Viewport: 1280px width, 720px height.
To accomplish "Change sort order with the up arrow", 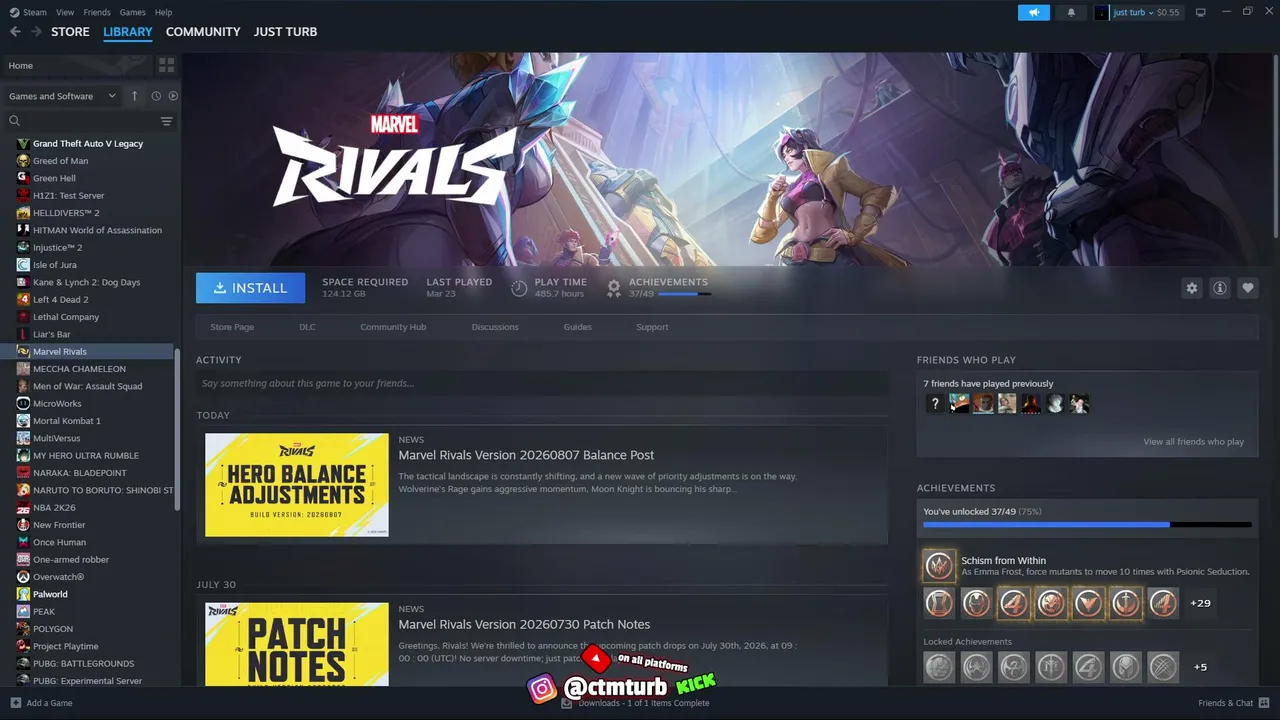I will coord(135,96).
